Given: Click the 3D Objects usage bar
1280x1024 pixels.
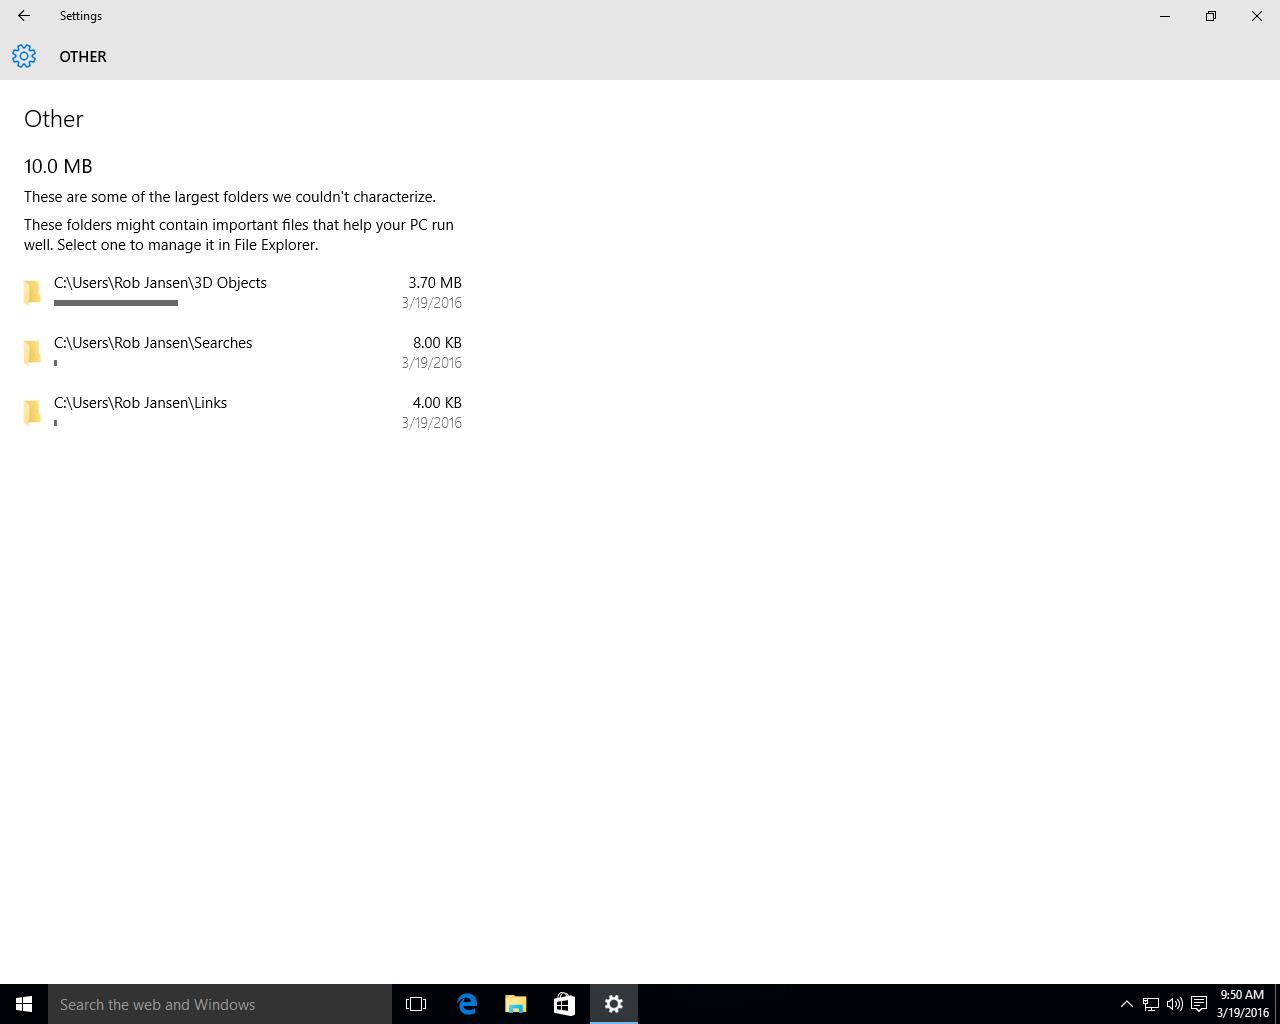Looking at the screenshot, I should pyautogui.click(x=116, y=302).
